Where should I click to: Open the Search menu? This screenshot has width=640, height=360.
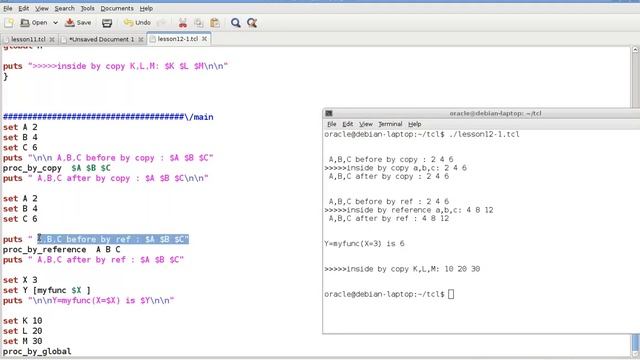[64, 8]
